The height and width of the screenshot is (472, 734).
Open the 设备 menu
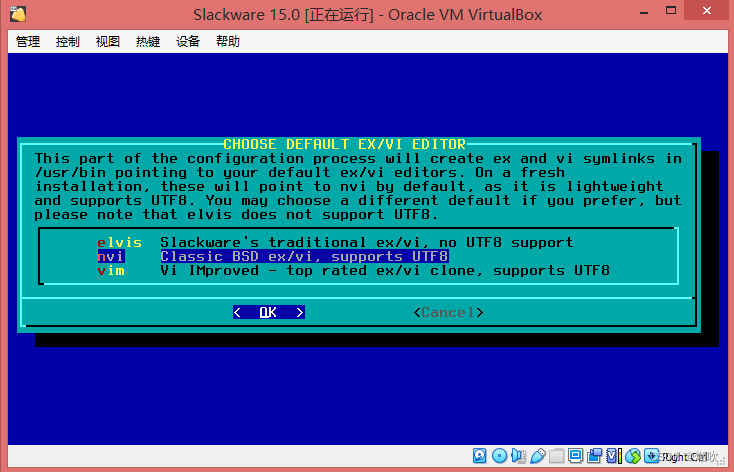click(x=188, y=42)
